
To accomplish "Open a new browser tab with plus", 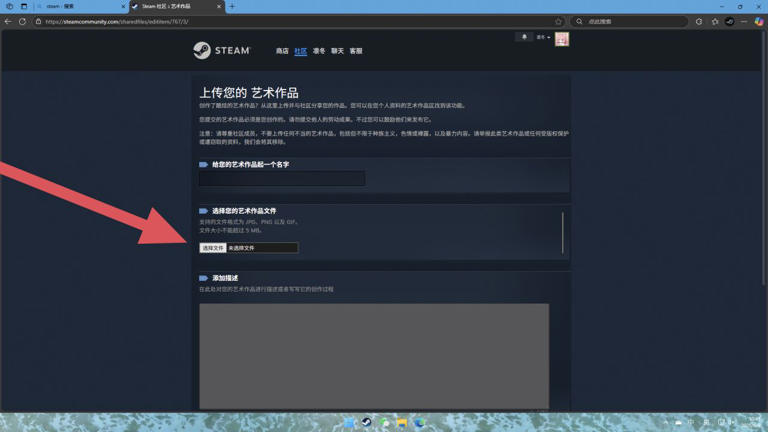I will (232, 6).
